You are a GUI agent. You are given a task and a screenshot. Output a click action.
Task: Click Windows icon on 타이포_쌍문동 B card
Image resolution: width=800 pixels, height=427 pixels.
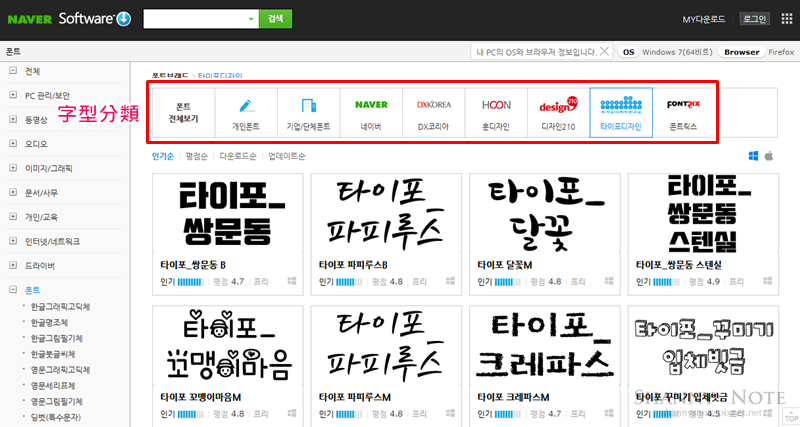[x=292, y=281]
